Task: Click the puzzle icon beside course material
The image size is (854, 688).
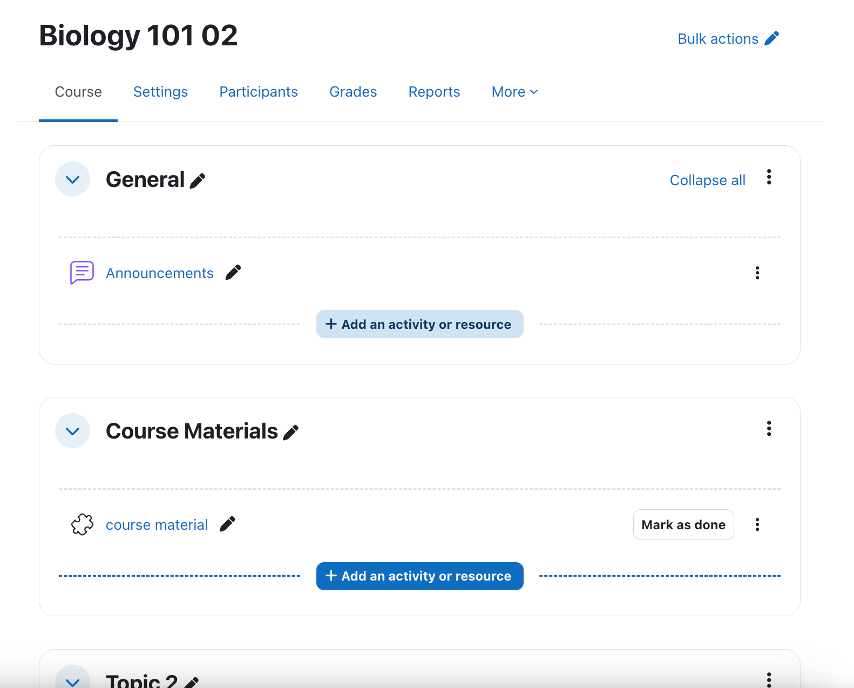Action: pos(81,524)
